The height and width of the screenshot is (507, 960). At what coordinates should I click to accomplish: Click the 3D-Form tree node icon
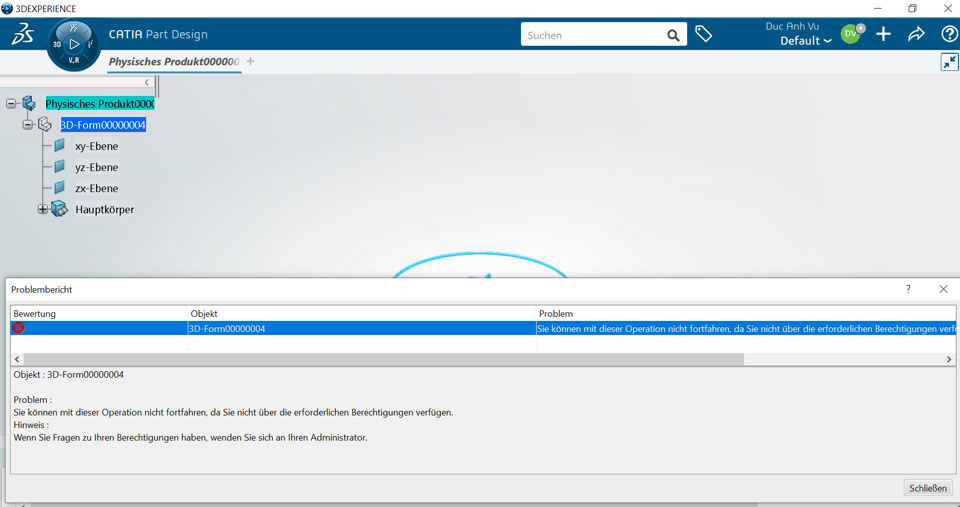45,124
